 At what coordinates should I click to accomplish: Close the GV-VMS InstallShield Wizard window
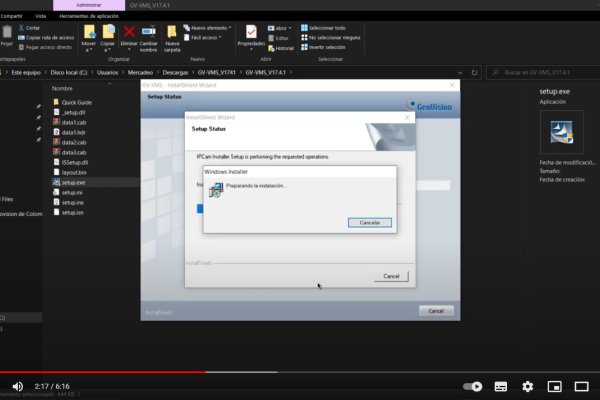[x=452, y=85]
